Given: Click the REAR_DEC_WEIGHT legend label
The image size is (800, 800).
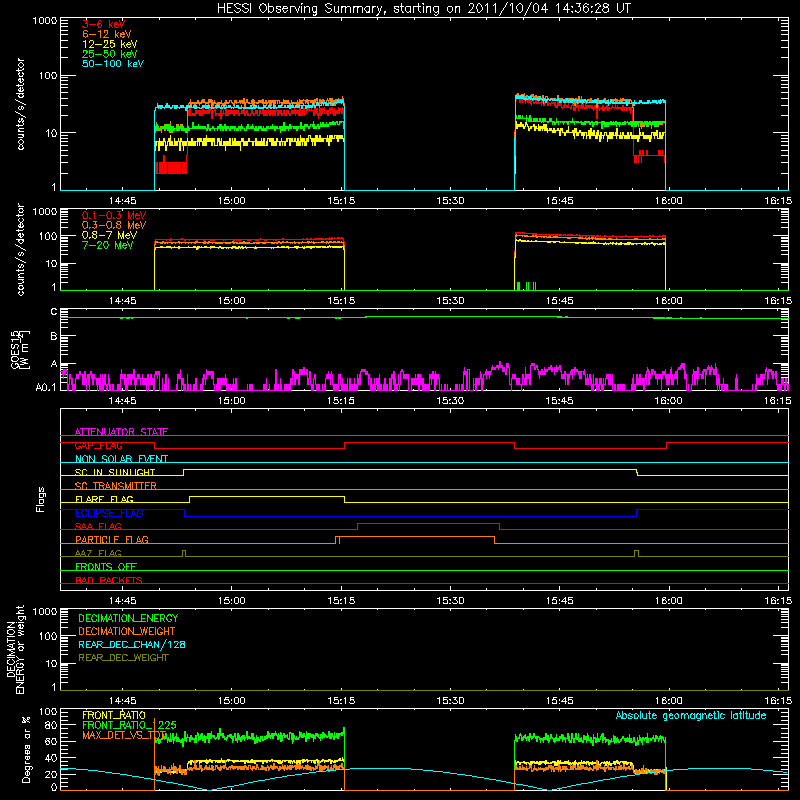Looking at the screenshot, I should pos(123,658).
